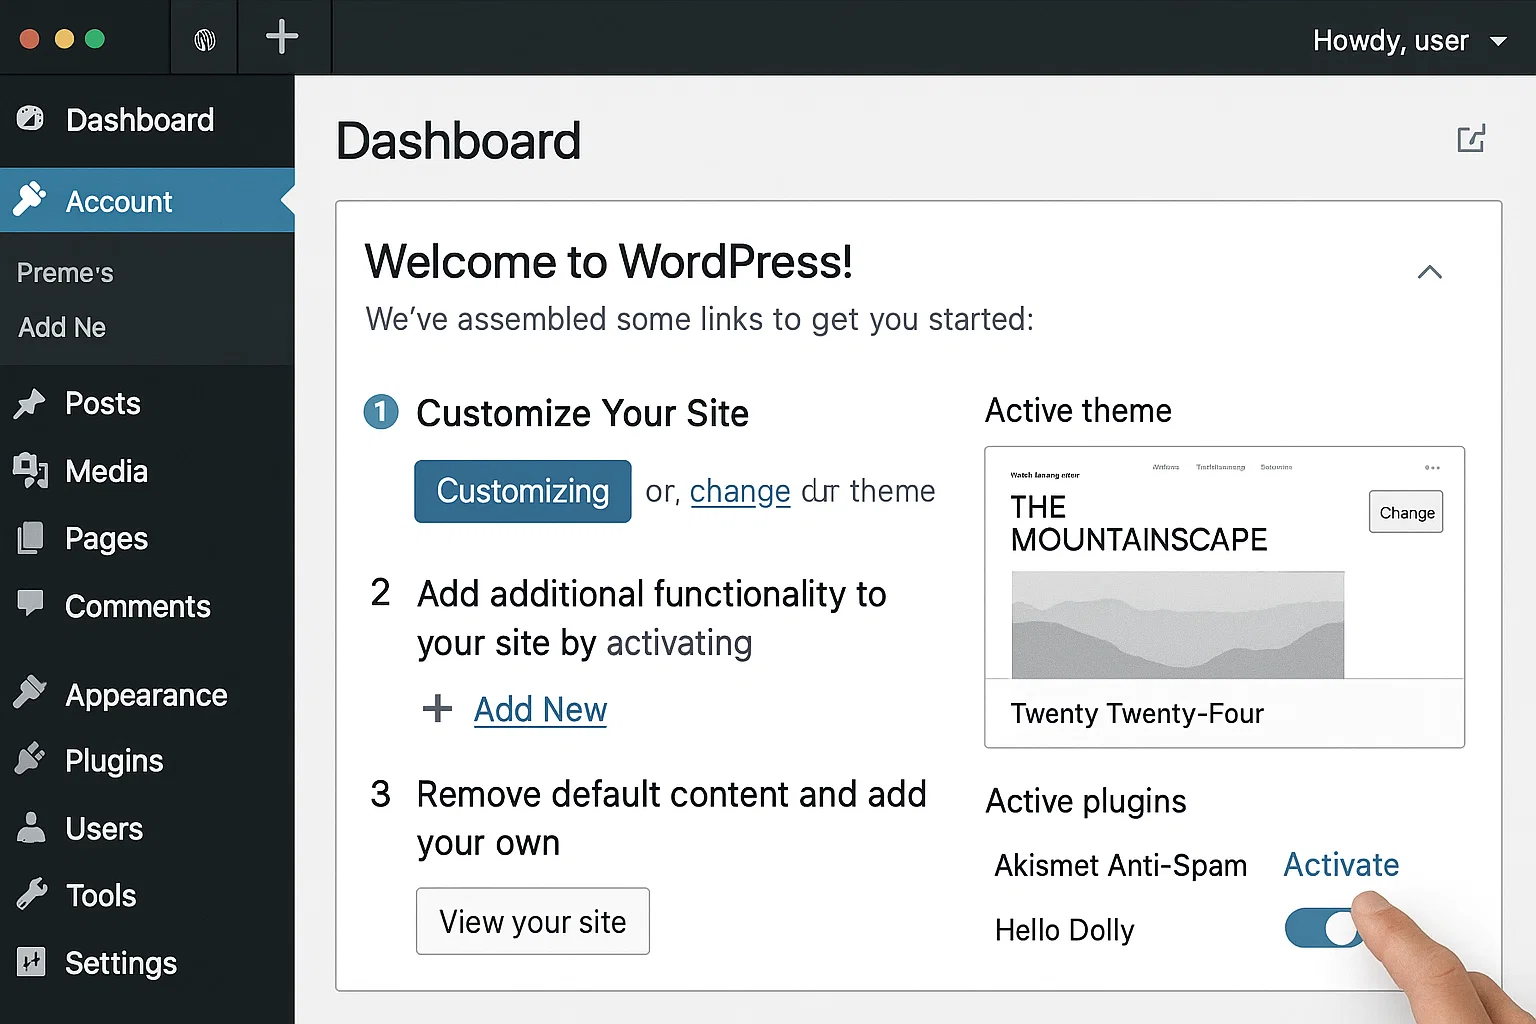Screen dimensions: 1536x1024
Task: Click the Comments speech bubble icon
Action: click(x=30, y=605)
